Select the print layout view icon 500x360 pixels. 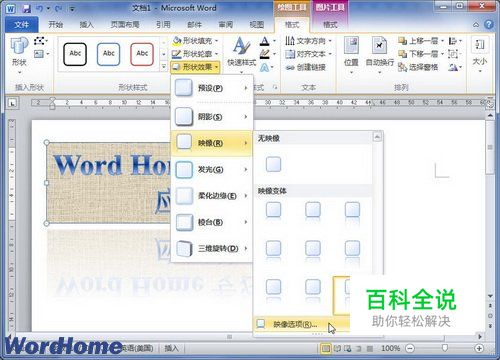point(325,349)
